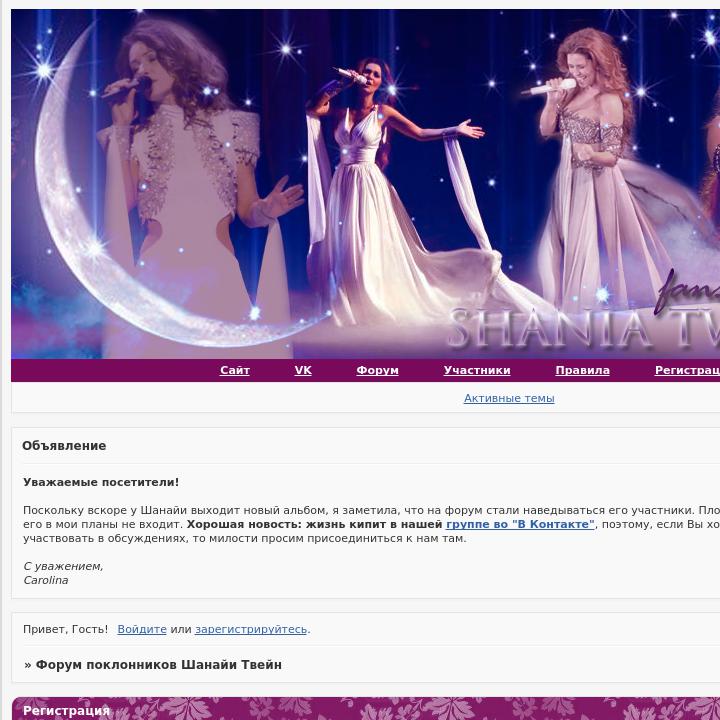Click "Форум поклонников Шанайи Твейн" breadcrumb title
The width and height of the screenshot is (720, 720).
pyautogui.click(x=159, y=665)
